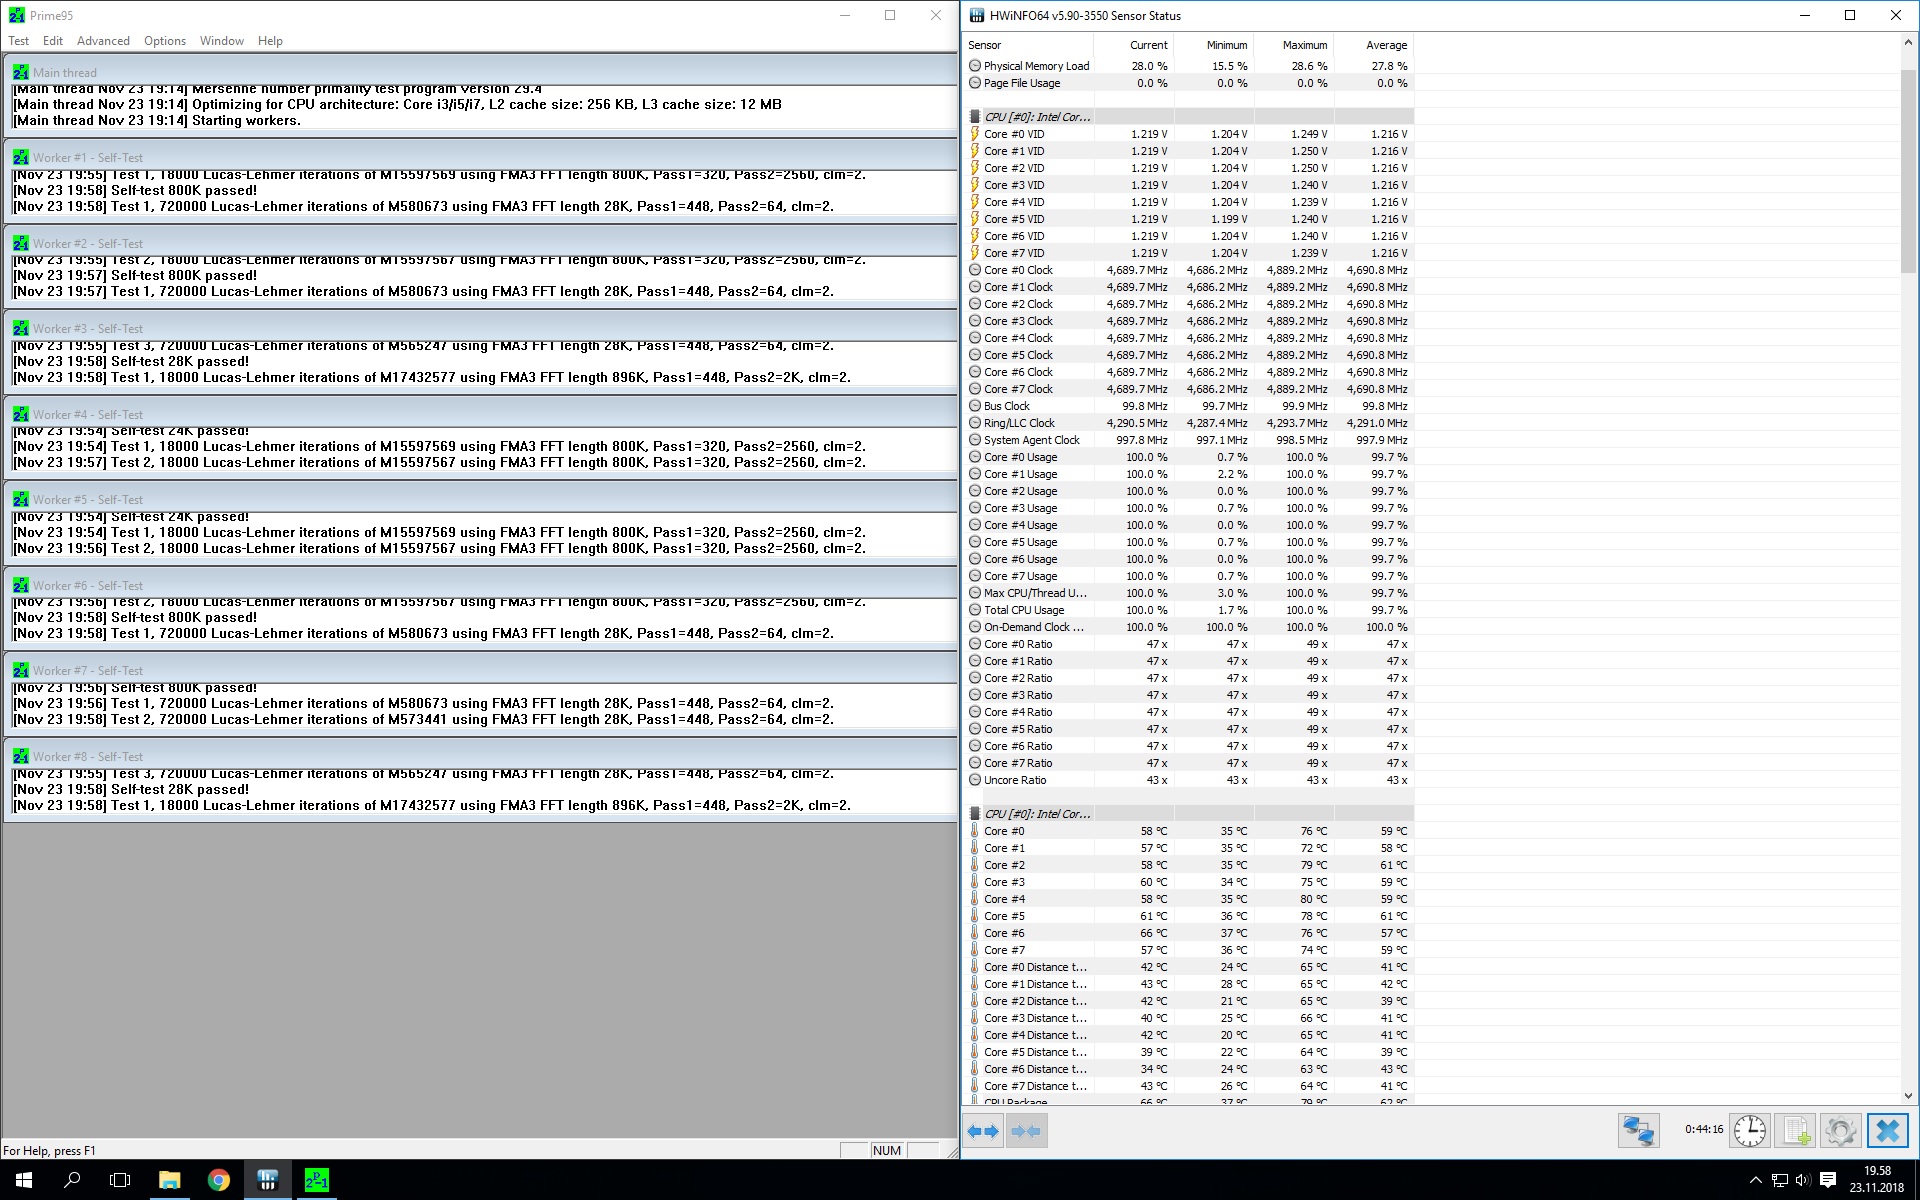The image size is (1920, 1200).
Task: Click the Main thread window icon
Action: [x=21, y=72]
